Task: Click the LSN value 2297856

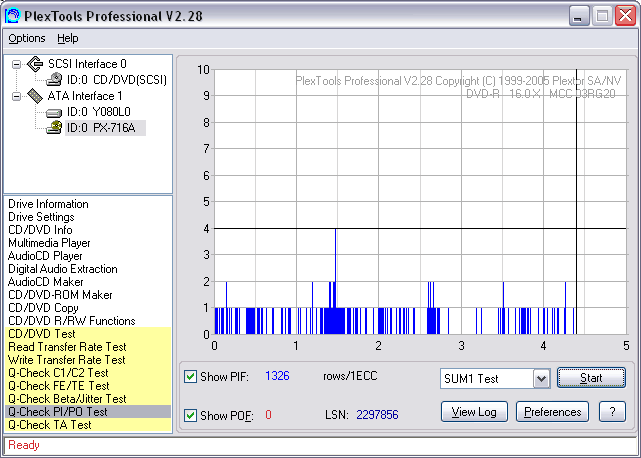Action: point(377,415)
